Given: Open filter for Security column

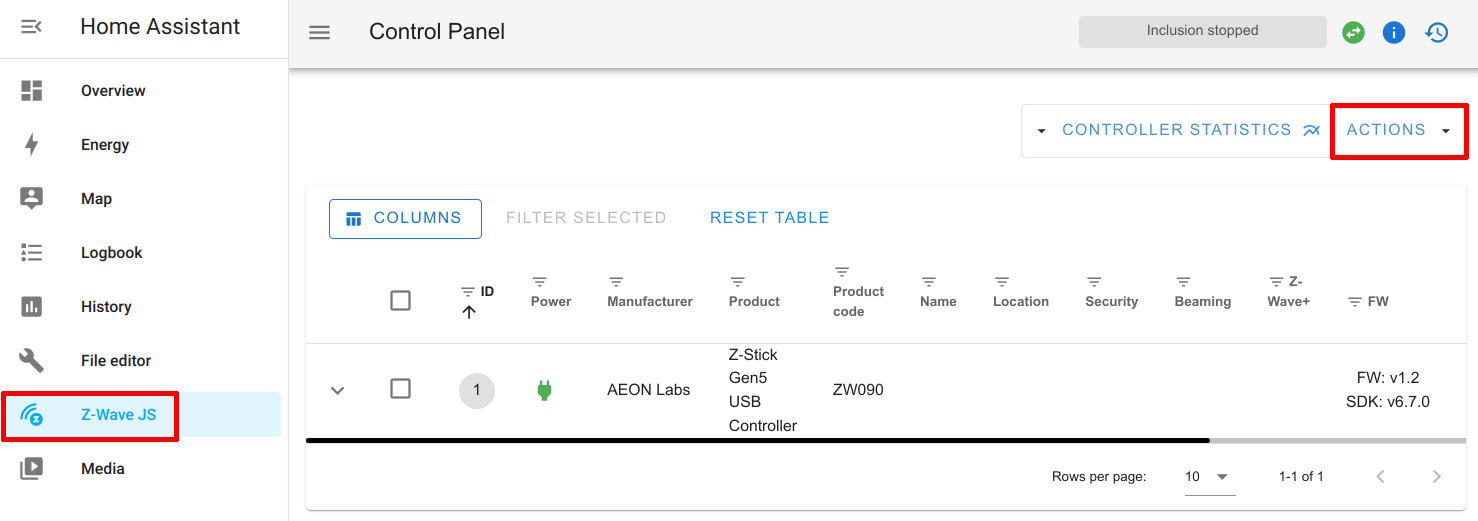Looking at the screenshot, I should (x=1094, y=282).
